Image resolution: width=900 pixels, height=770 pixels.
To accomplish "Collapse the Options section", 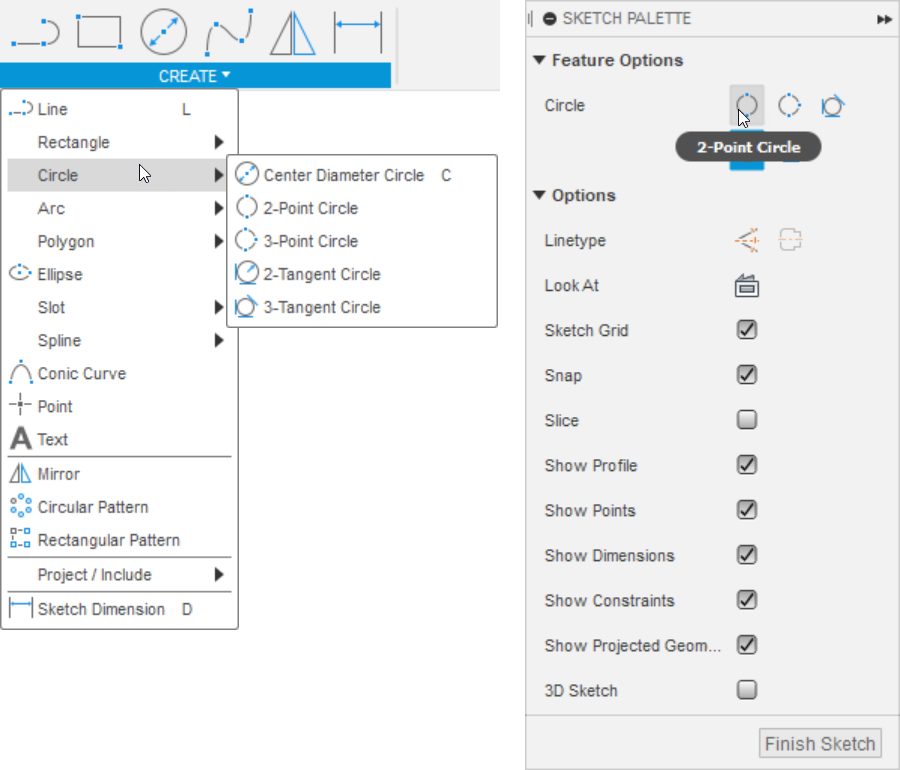I will click(539, 195).
